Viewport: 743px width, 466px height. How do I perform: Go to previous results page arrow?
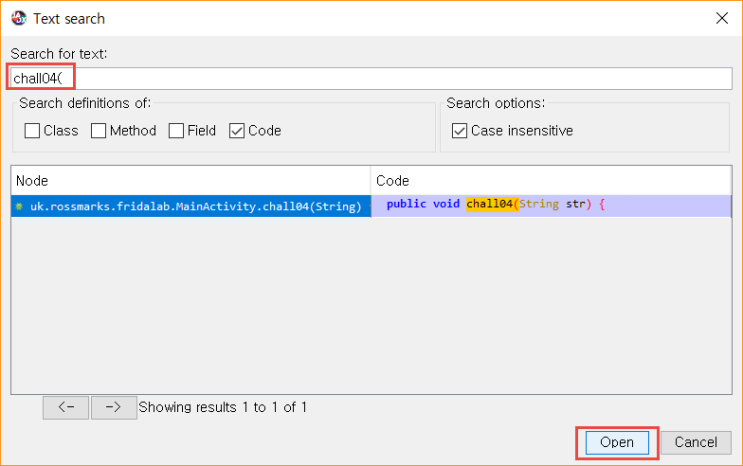coord(66,408)
